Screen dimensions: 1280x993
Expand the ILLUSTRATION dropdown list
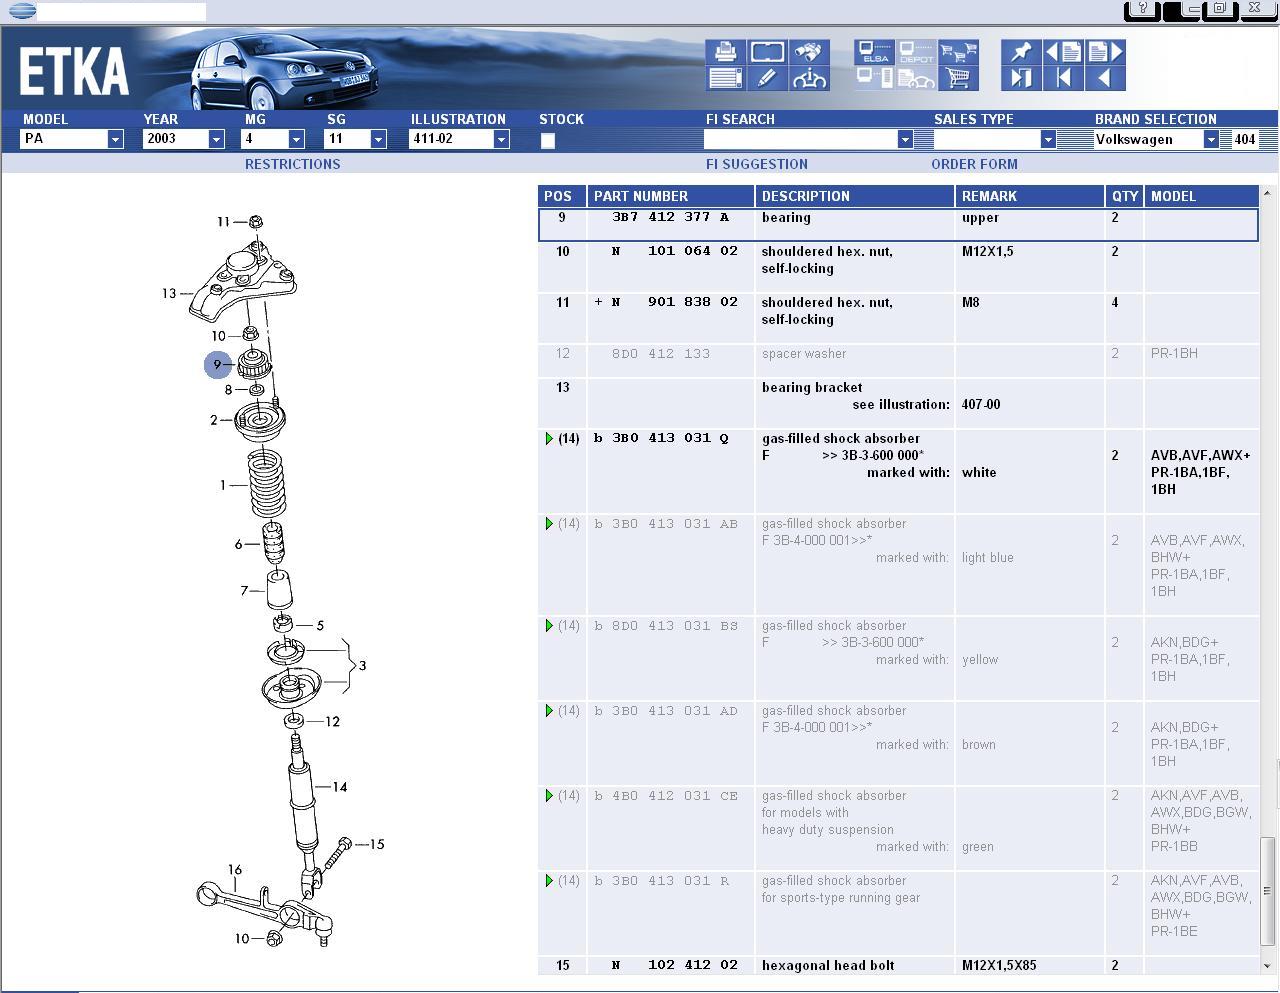click(501, 140)
